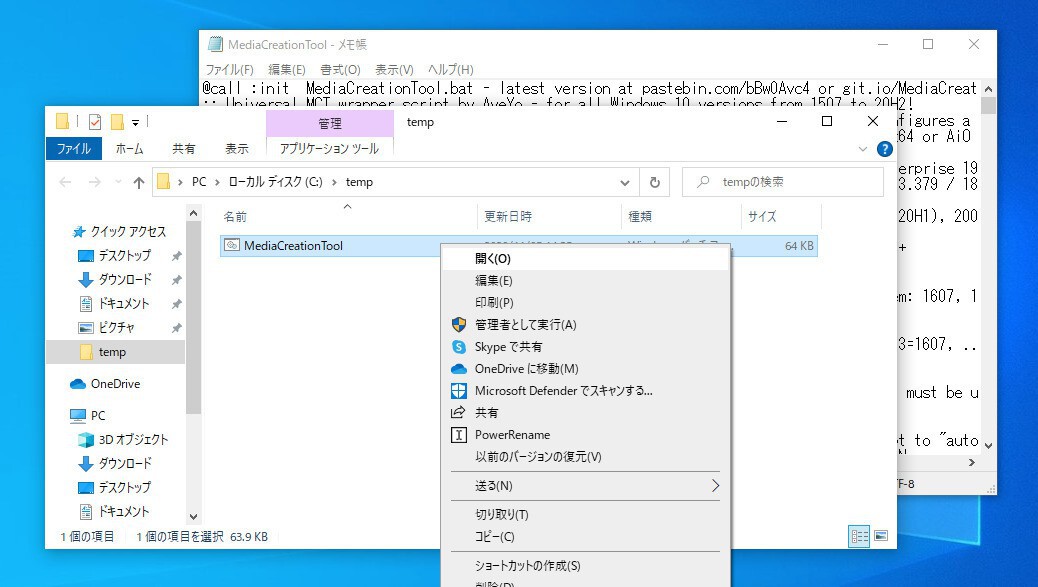Click the Microsoft Defender shield icon
The width and height of the screenshot is (1038, 587).
tap(459, 390)
